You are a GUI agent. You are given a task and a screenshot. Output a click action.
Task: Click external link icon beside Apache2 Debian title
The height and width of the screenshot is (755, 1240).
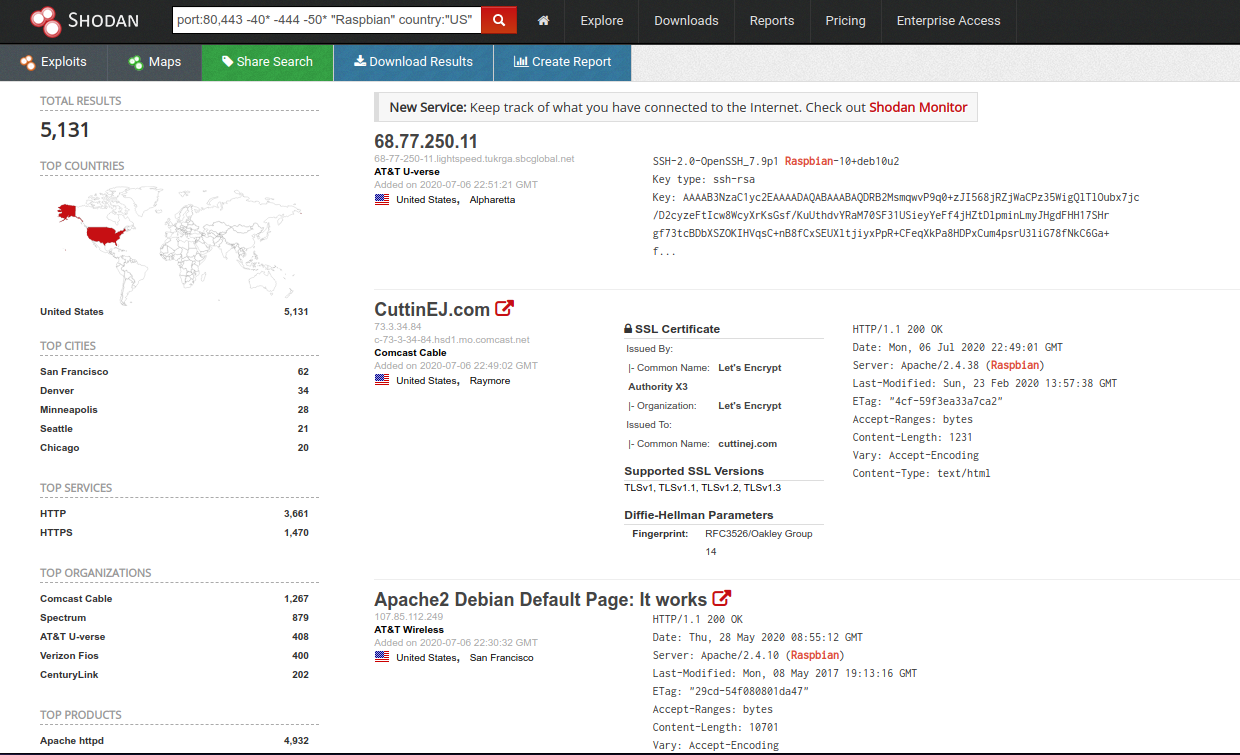[722, 598]
